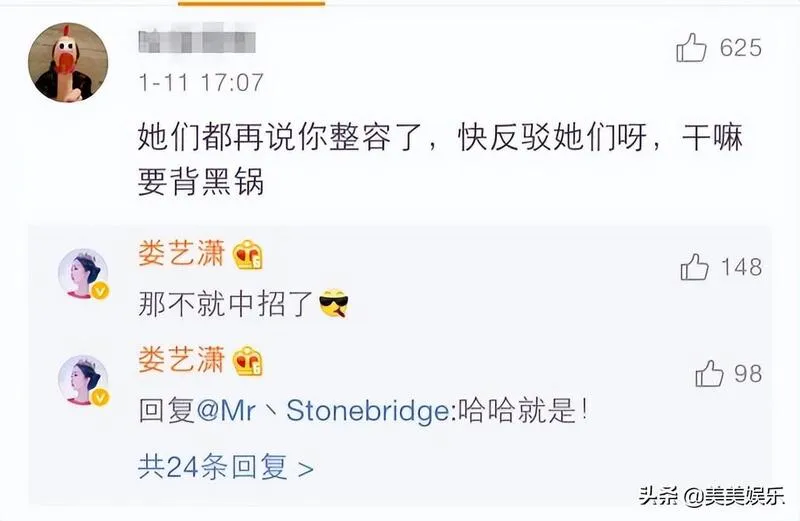Click the blurred commenter username
Viewport: 800px width, 521px height.
tap(197, 40)
